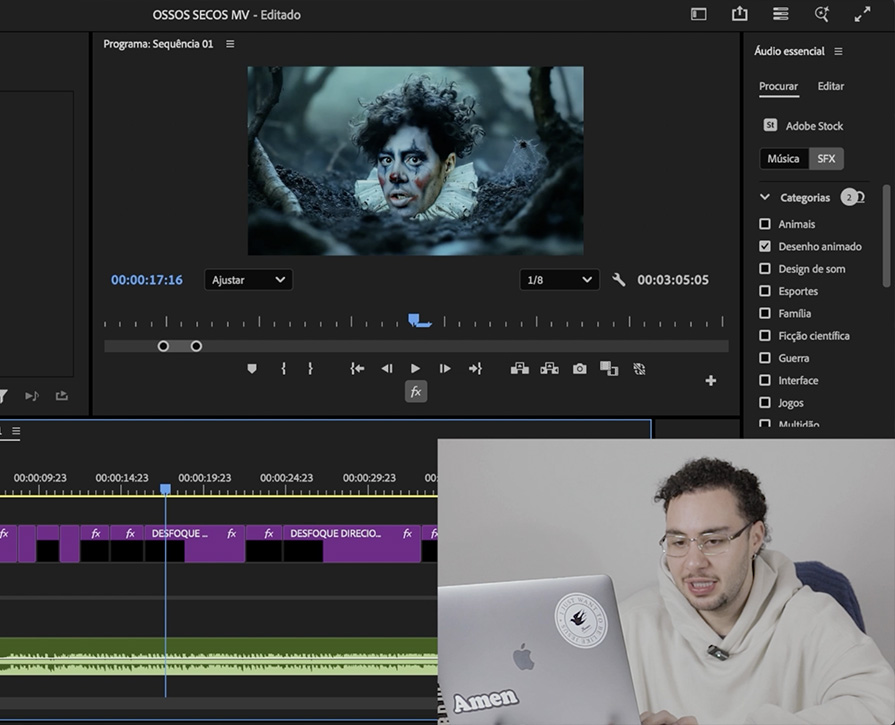Image resolution: width=895 pixels, height=725 pixels.
Task: Export frame with the camera icon
Action: pos(579,369)
